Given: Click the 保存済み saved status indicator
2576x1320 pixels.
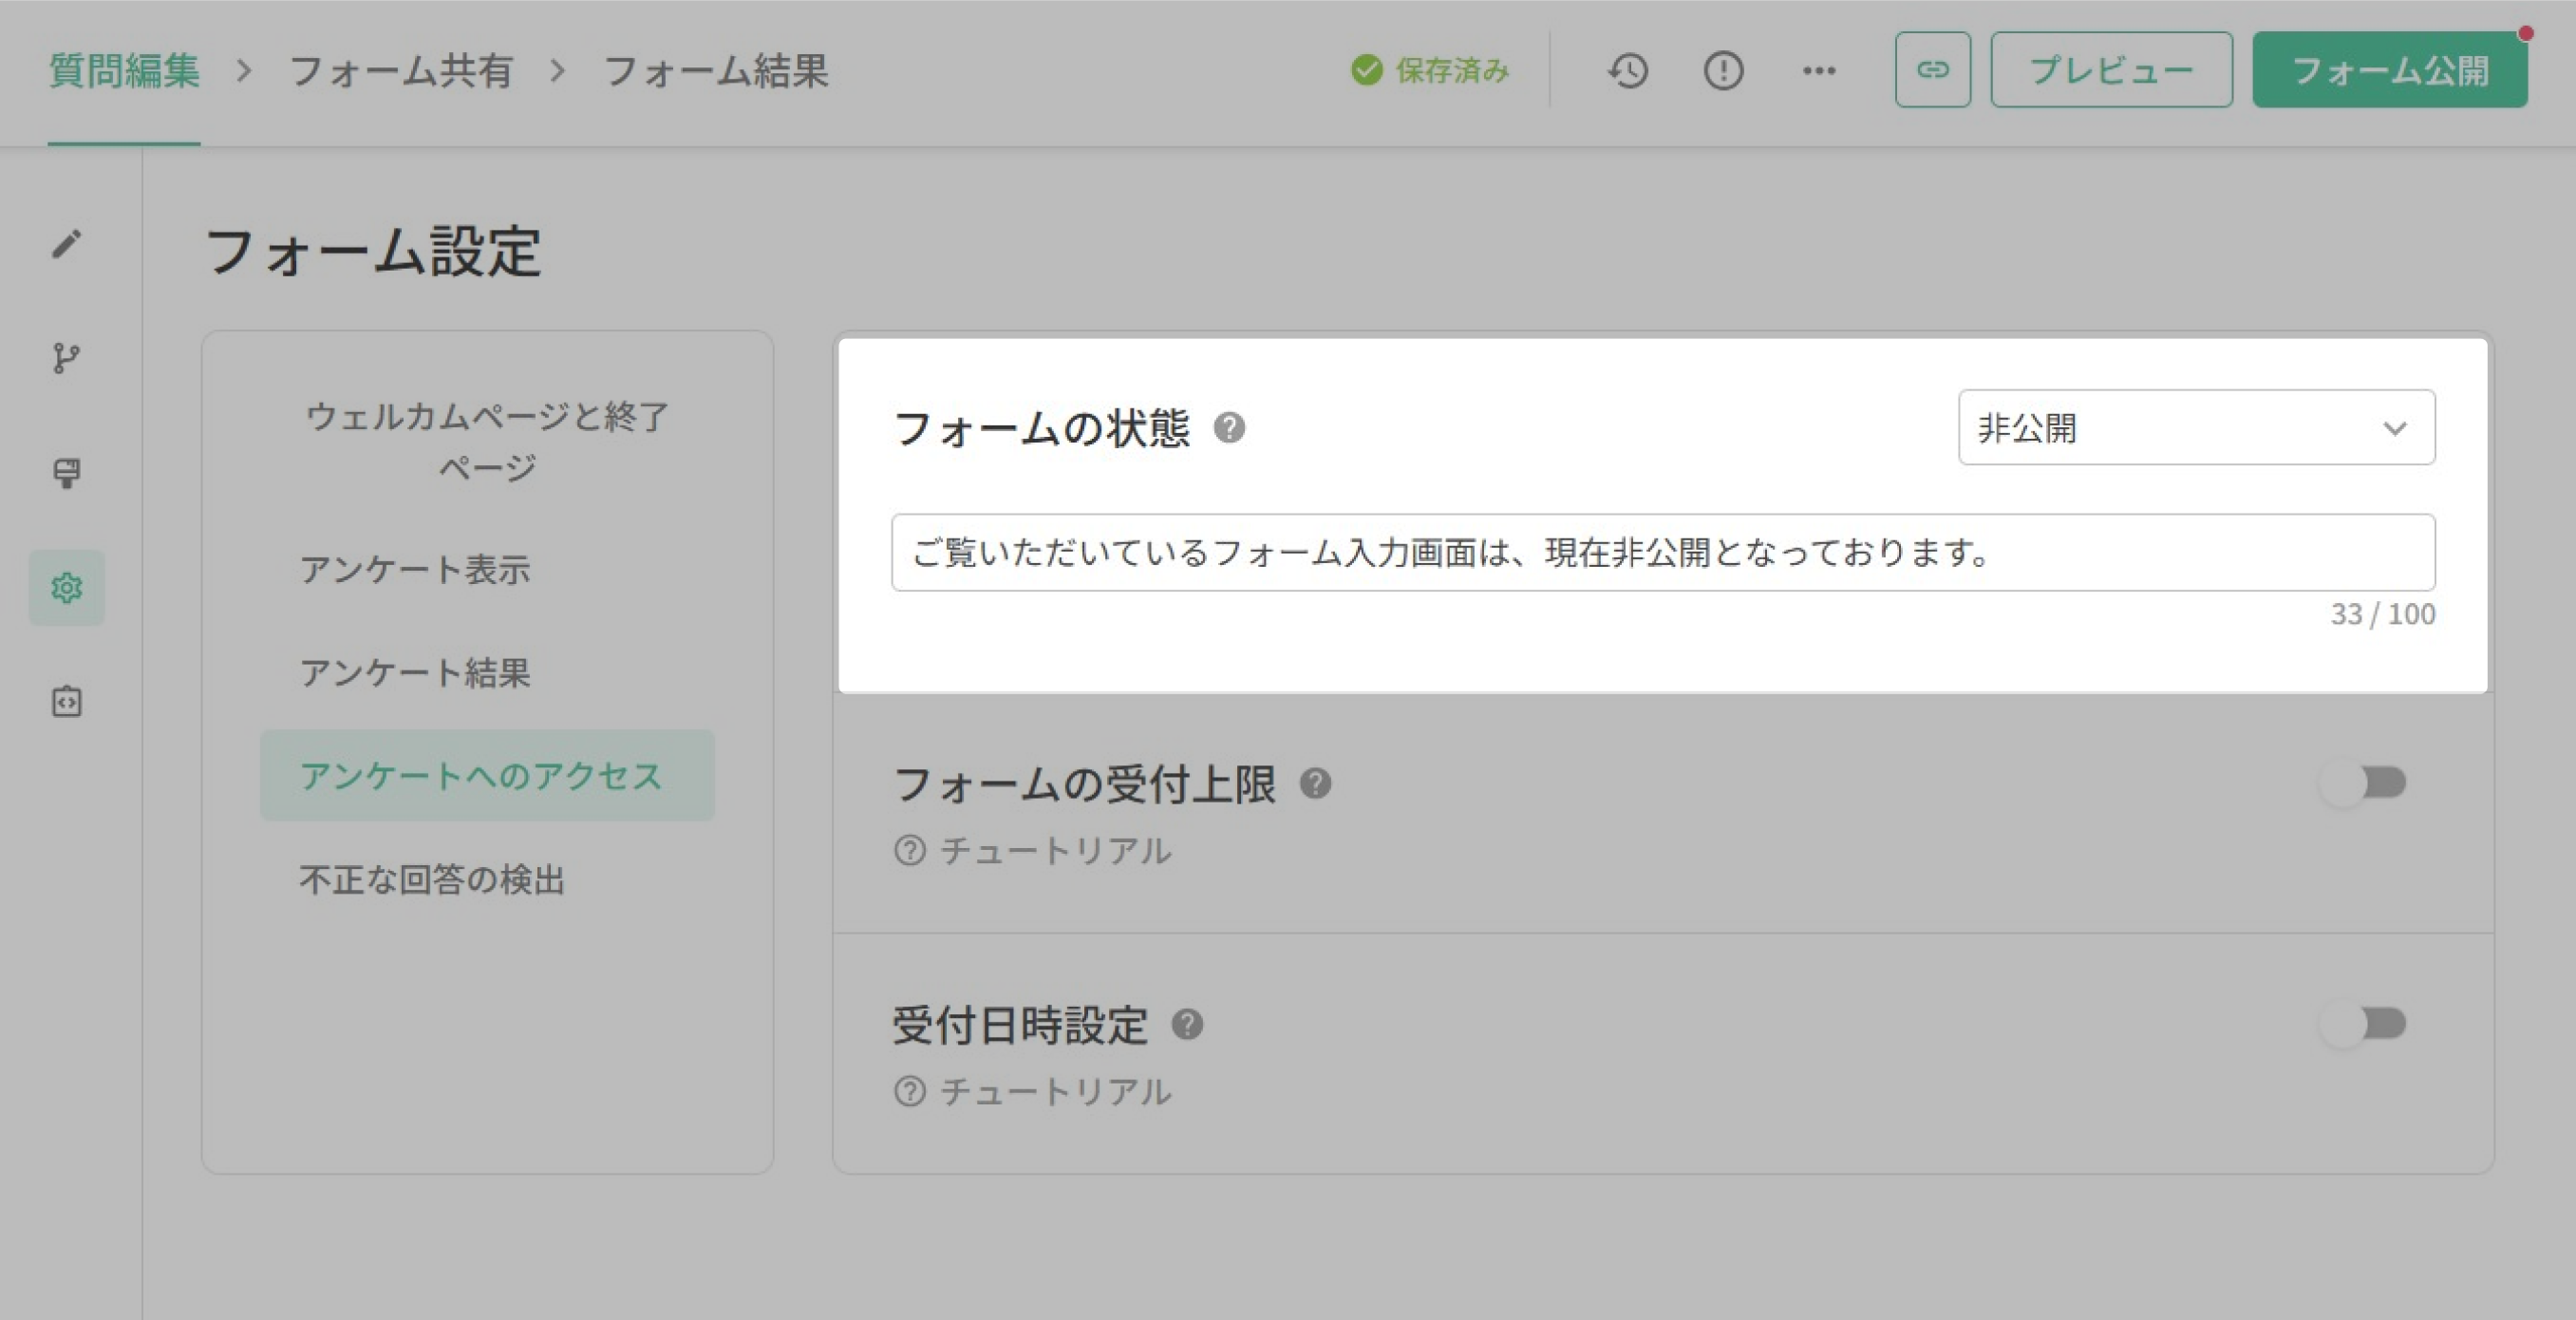Looking at the screenshot, I should click(1429, 70).
